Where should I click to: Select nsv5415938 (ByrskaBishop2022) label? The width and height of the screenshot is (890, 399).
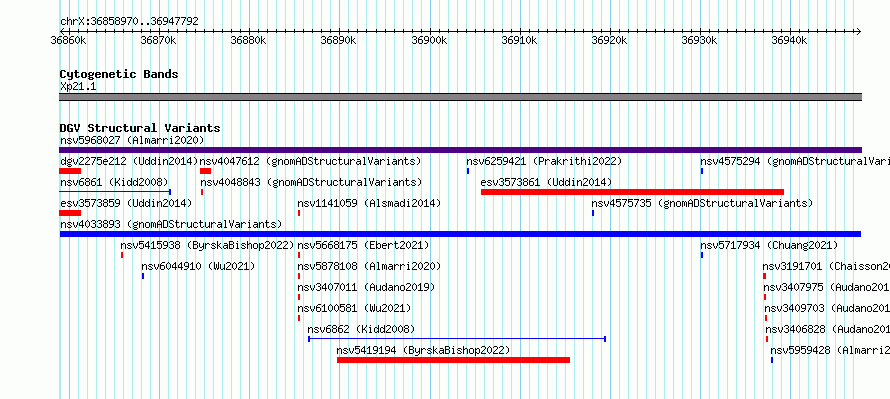pos(207,245)
